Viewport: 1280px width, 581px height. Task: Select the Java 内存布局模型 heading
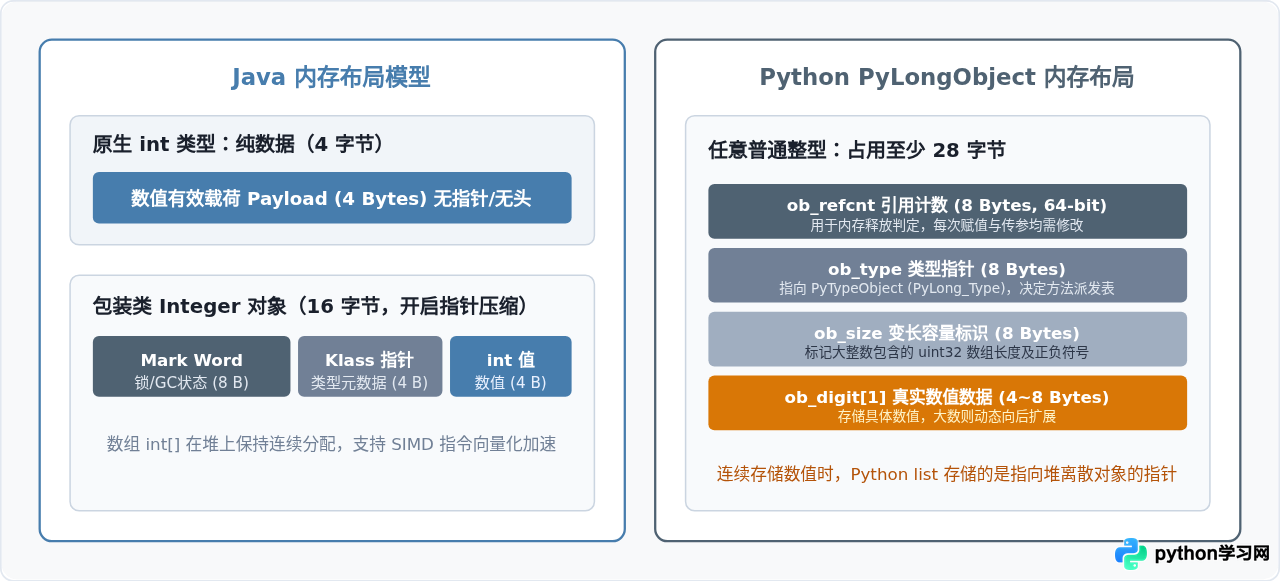click(331, 77)
